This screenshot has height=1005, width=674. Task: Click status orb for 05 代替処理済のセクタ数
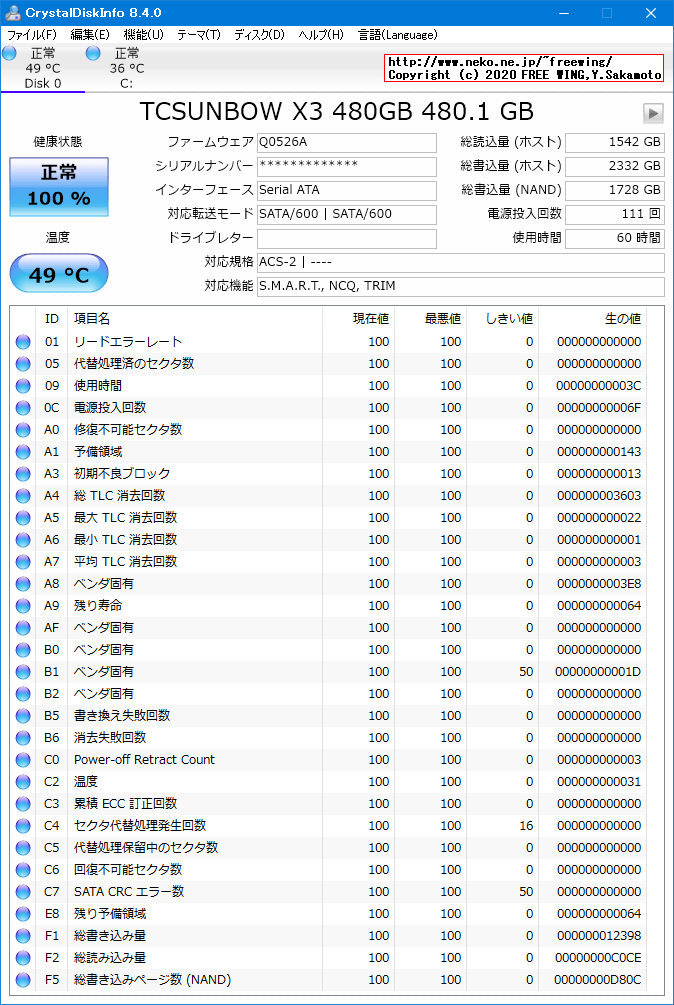click(23, 363)
